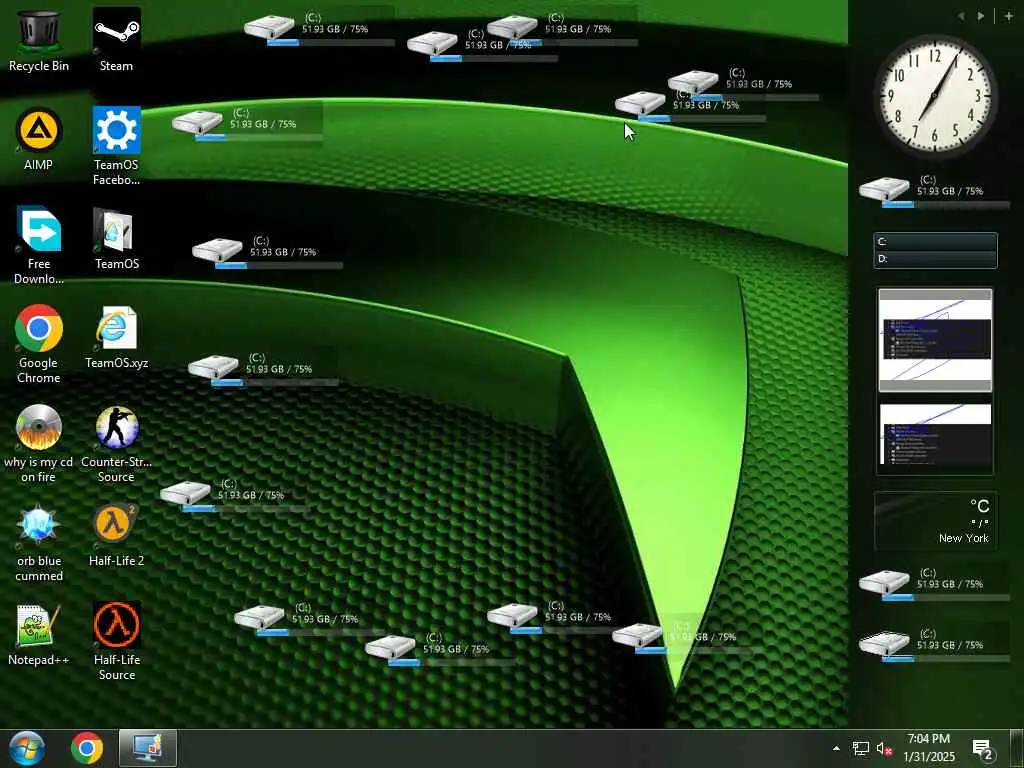Select the Half-Life 2 desktop shortcut
The width and height of the screenshot is (1024, 768).
pyautogui.click(x=116, y=536)
